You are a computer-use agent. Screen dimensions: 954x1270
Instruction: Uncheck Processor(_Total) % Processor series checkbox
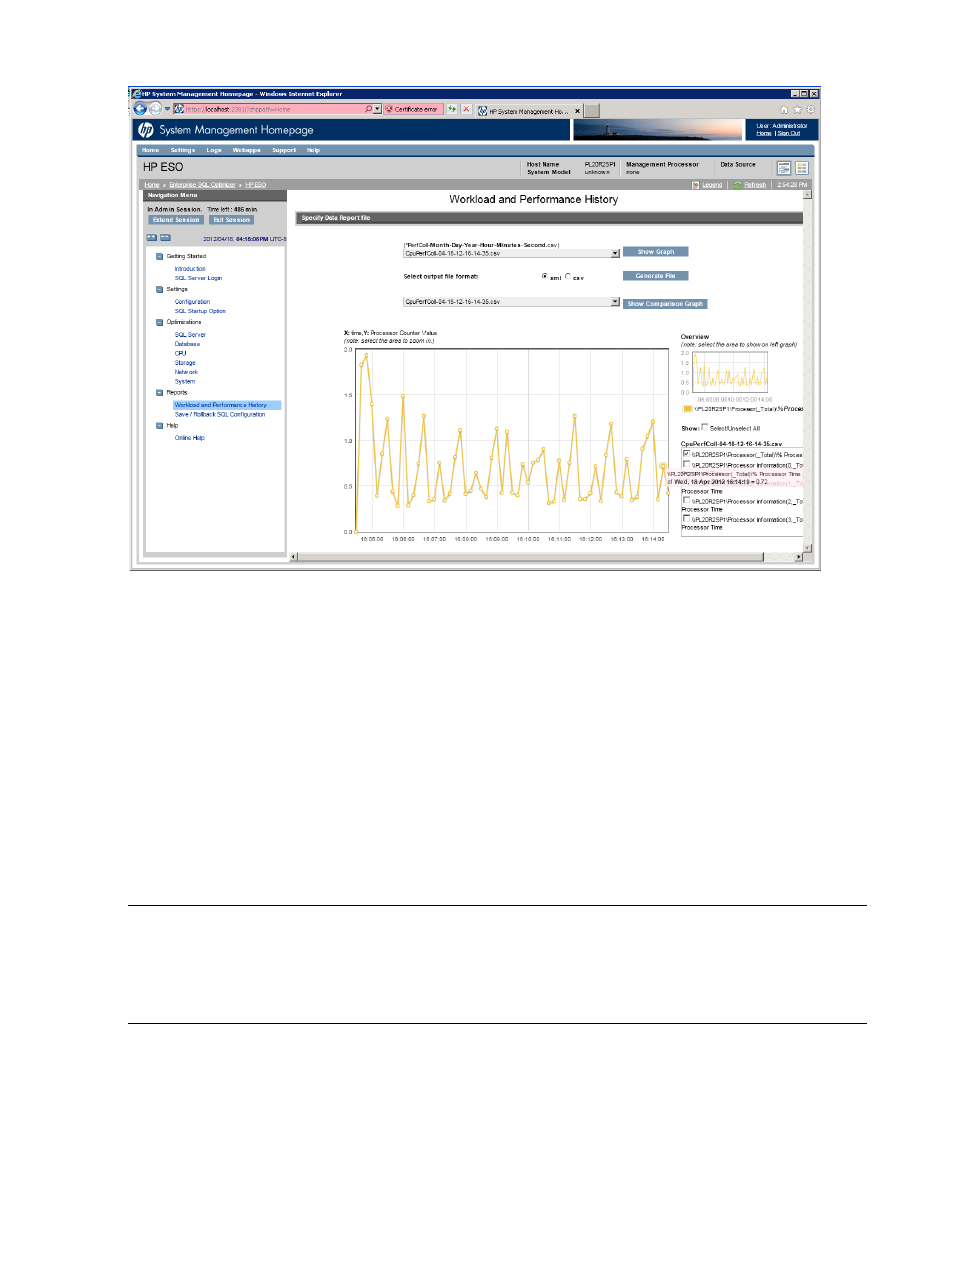pos(686,454)
